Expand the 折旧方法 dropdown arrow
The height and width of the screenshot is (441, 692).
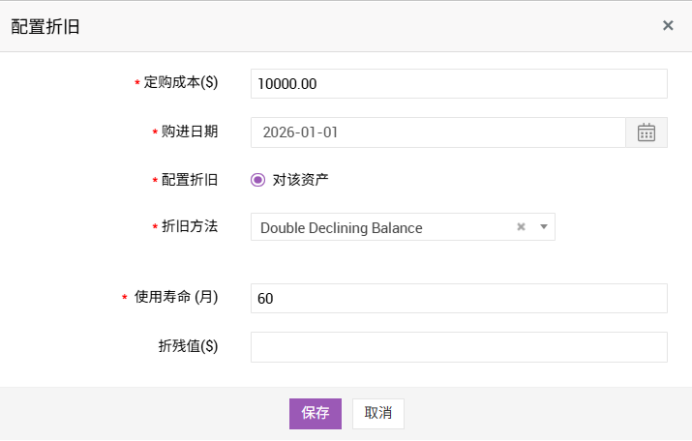pos(543,227)
